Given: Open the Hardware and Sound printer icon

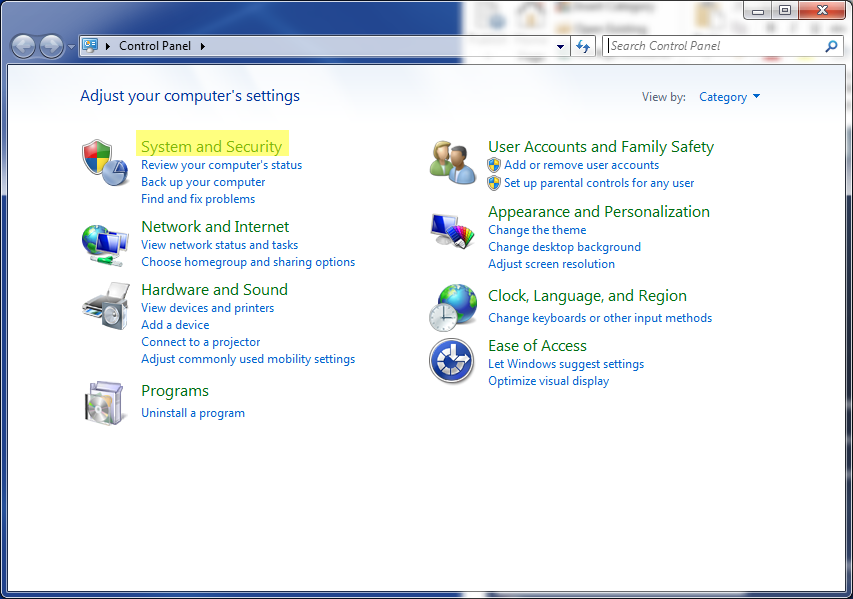Looking at the screenshot, I should [106, 306].
